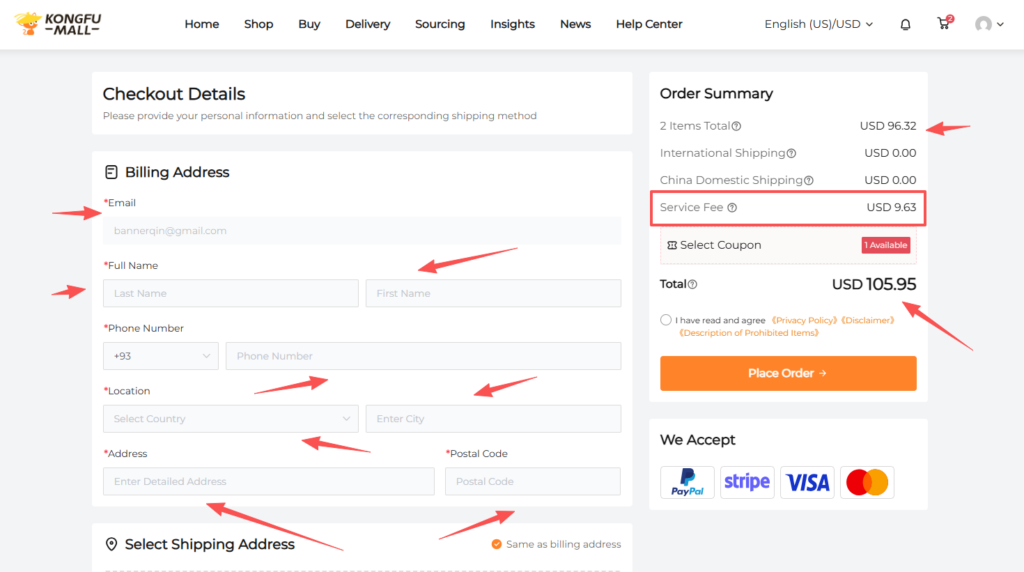Open the +93 phone country code dropdown

pos(160,356)
